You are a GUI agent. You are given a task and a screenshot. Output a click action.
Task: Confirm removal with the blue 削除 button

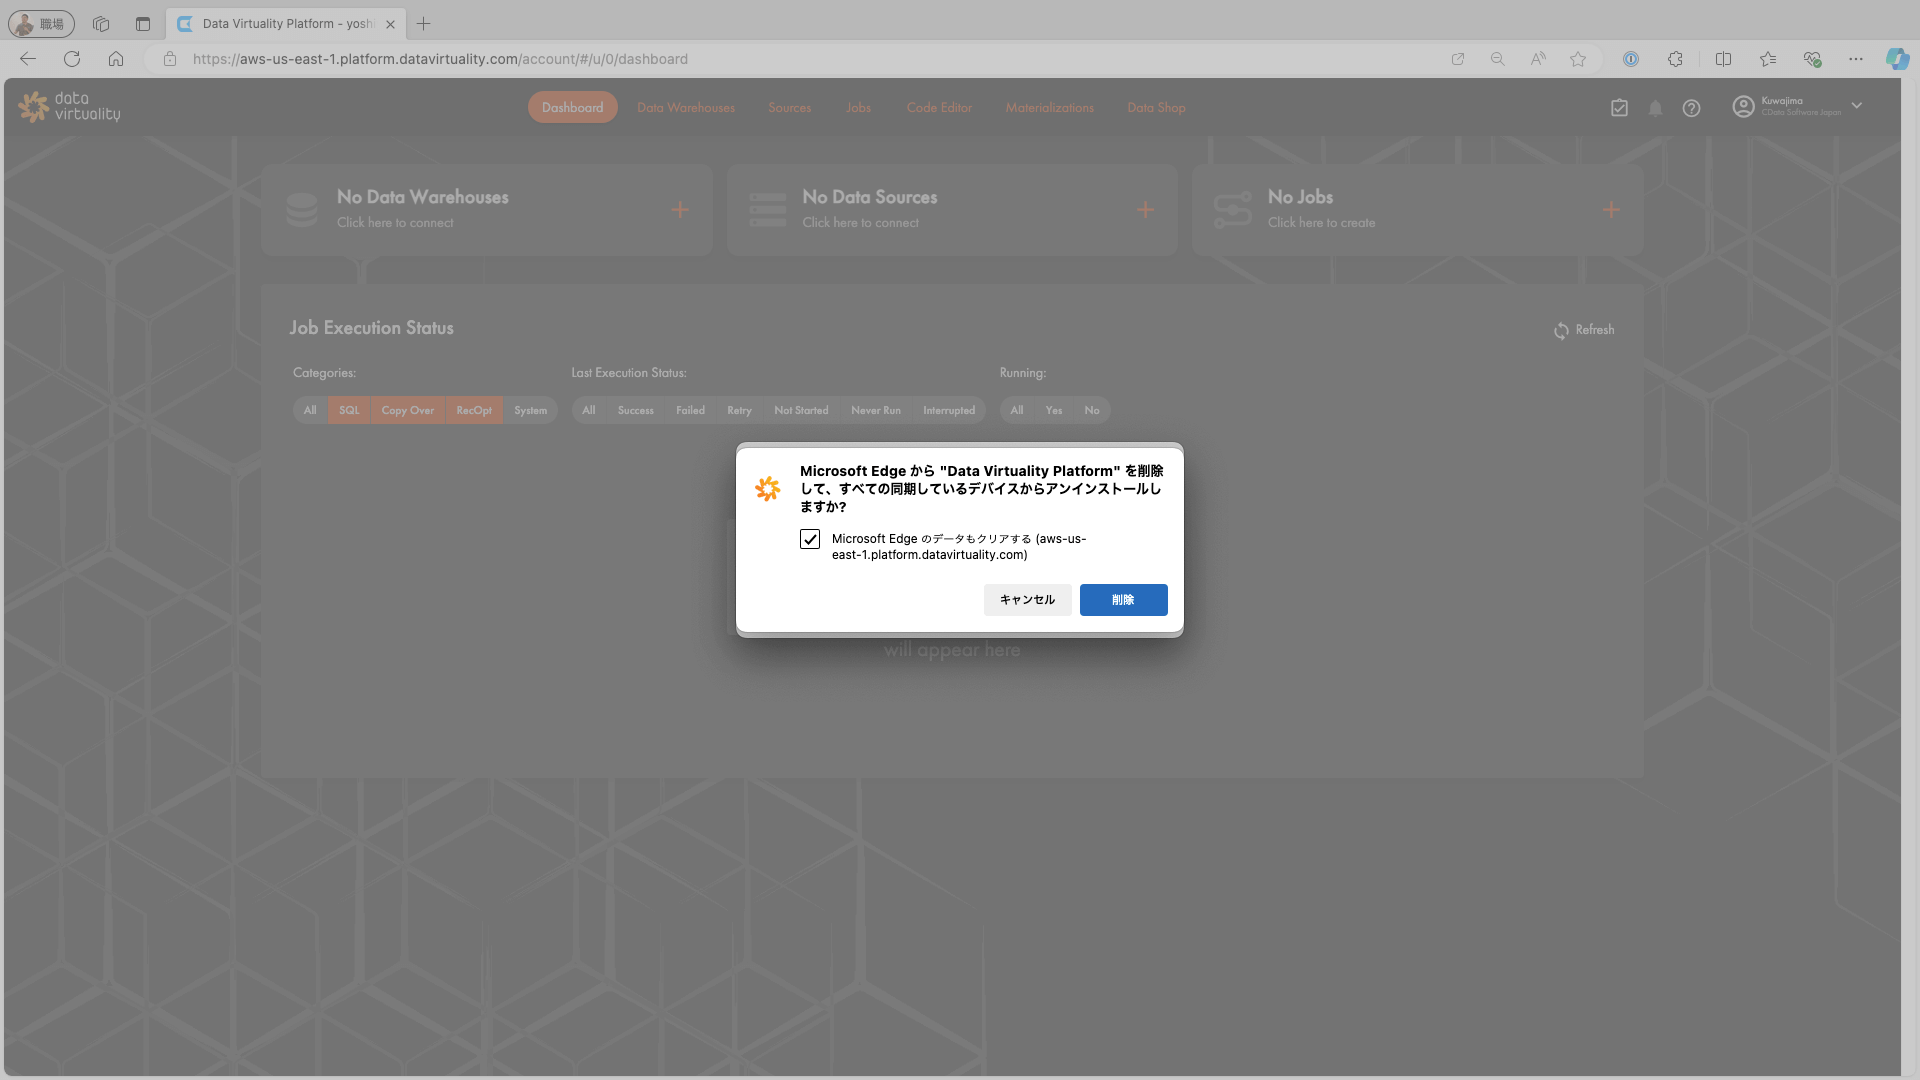pos(1123,600)
